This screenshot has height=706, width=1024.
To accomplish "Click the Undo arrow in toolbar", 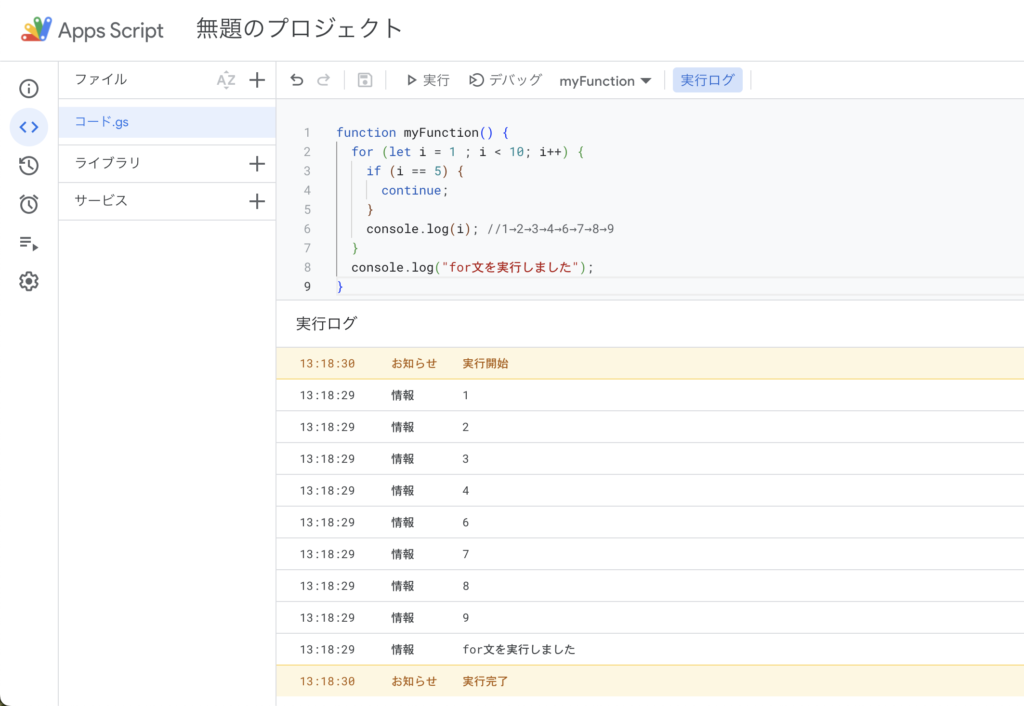I will (297, 80).
